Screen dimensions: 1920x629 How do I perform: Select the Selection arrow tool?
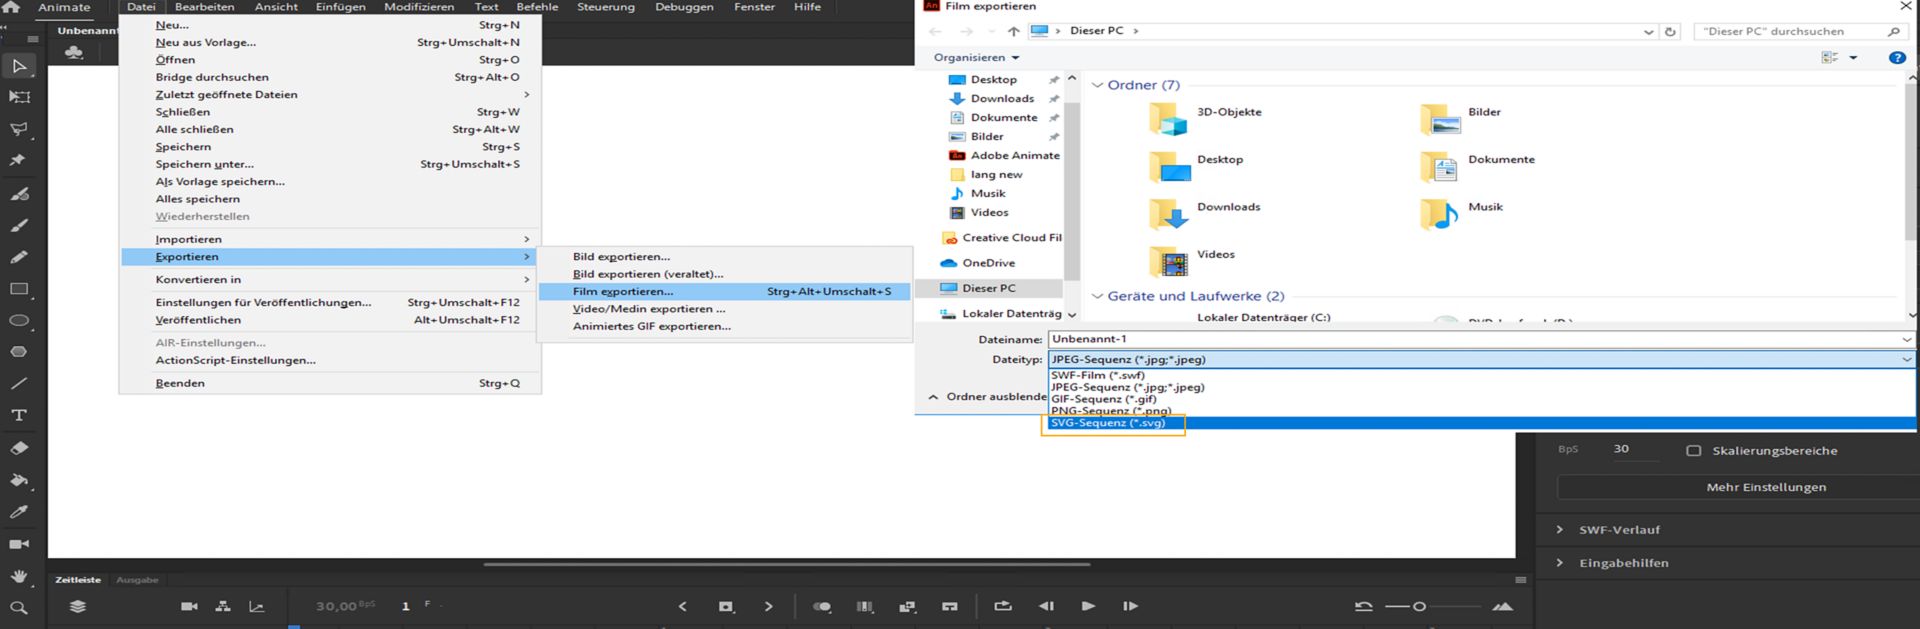[19, 66]
